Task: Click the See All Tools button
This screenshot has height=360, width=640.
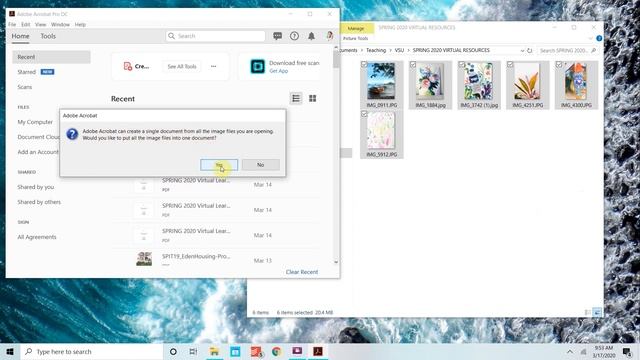Action: click(x=182, y=66)
